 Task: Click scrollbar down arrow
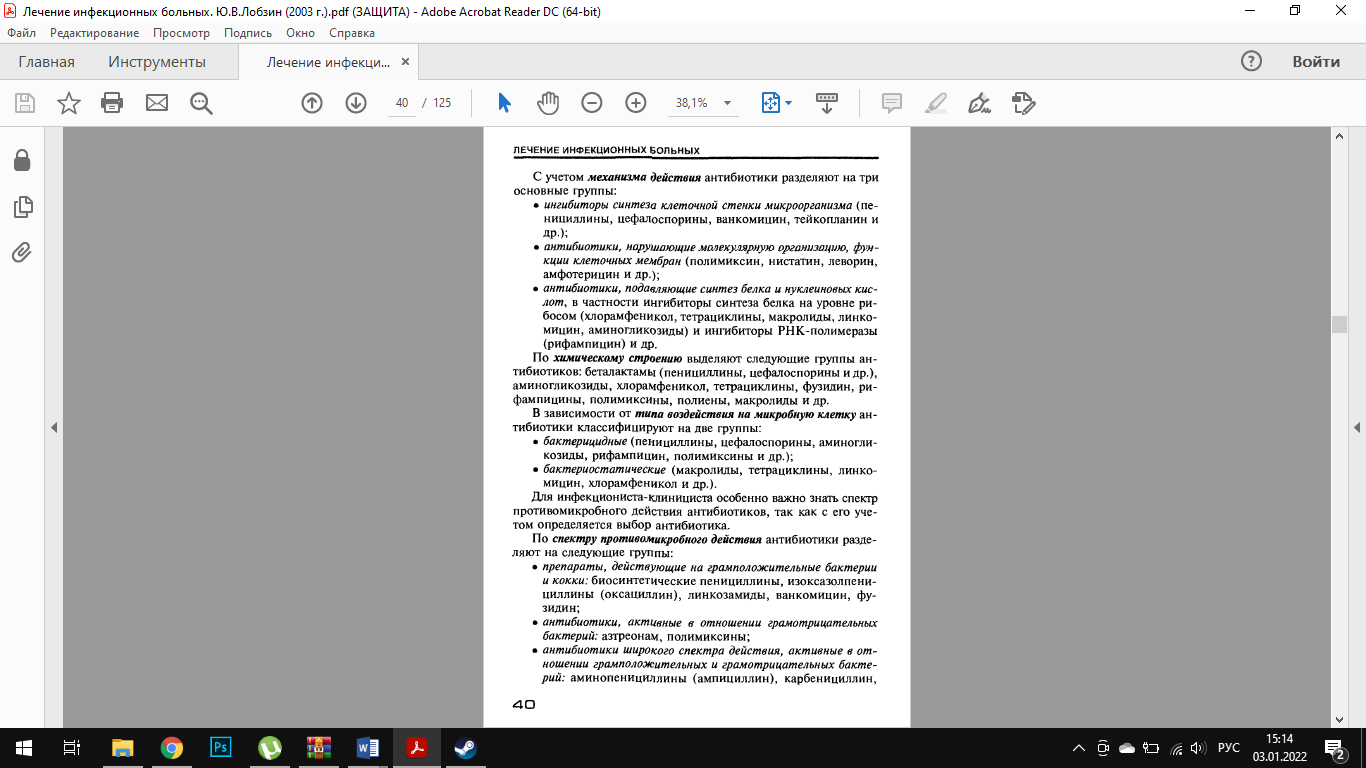(1339, 718)
